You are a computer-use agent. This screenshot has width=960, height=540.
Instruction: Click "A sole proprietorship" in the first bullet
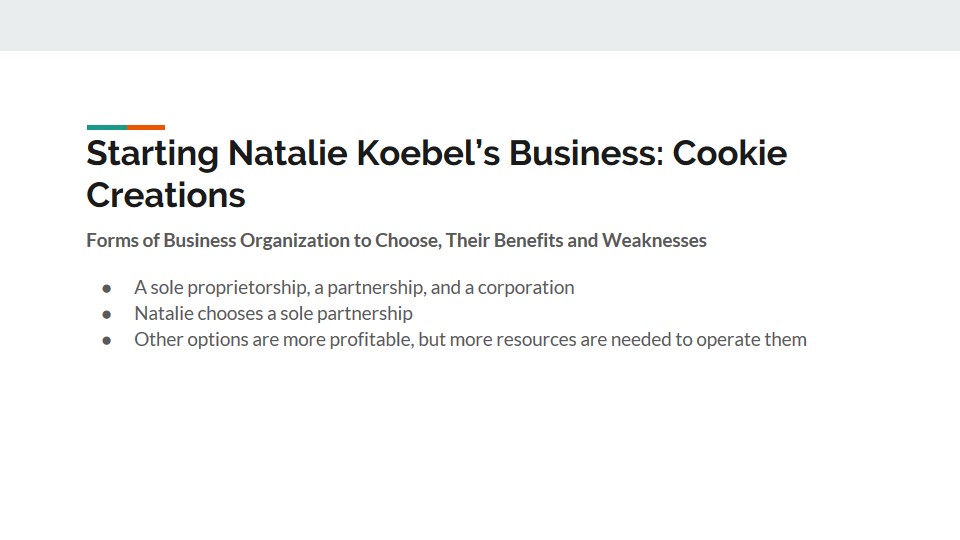coord(220,288)
